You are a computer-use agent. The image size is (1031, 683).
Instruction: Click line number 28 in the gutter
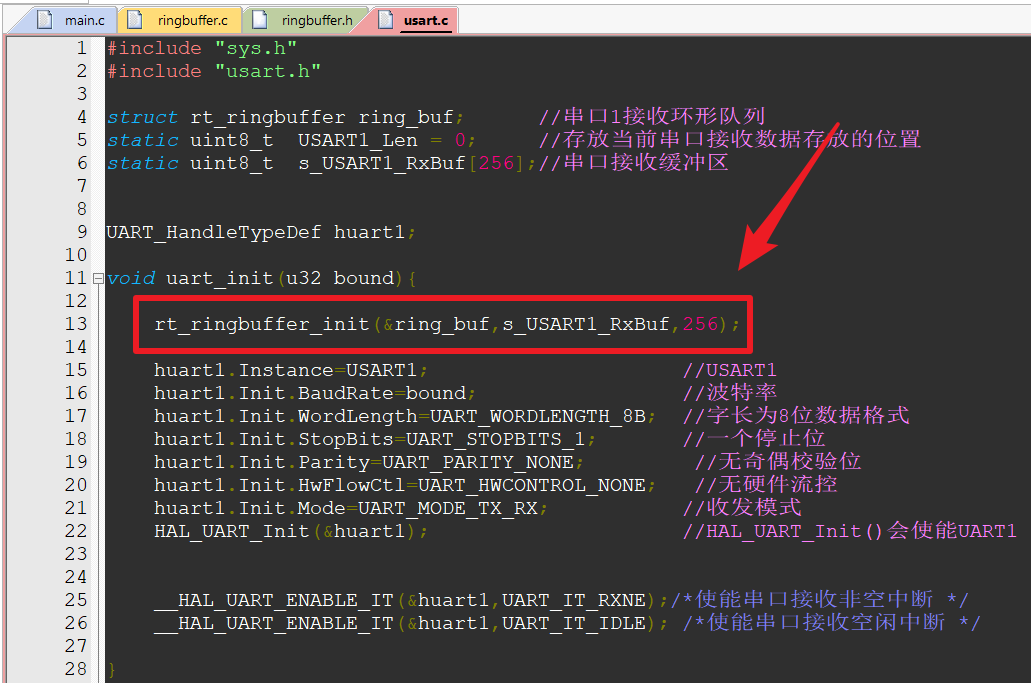click(x=76, y=669)
